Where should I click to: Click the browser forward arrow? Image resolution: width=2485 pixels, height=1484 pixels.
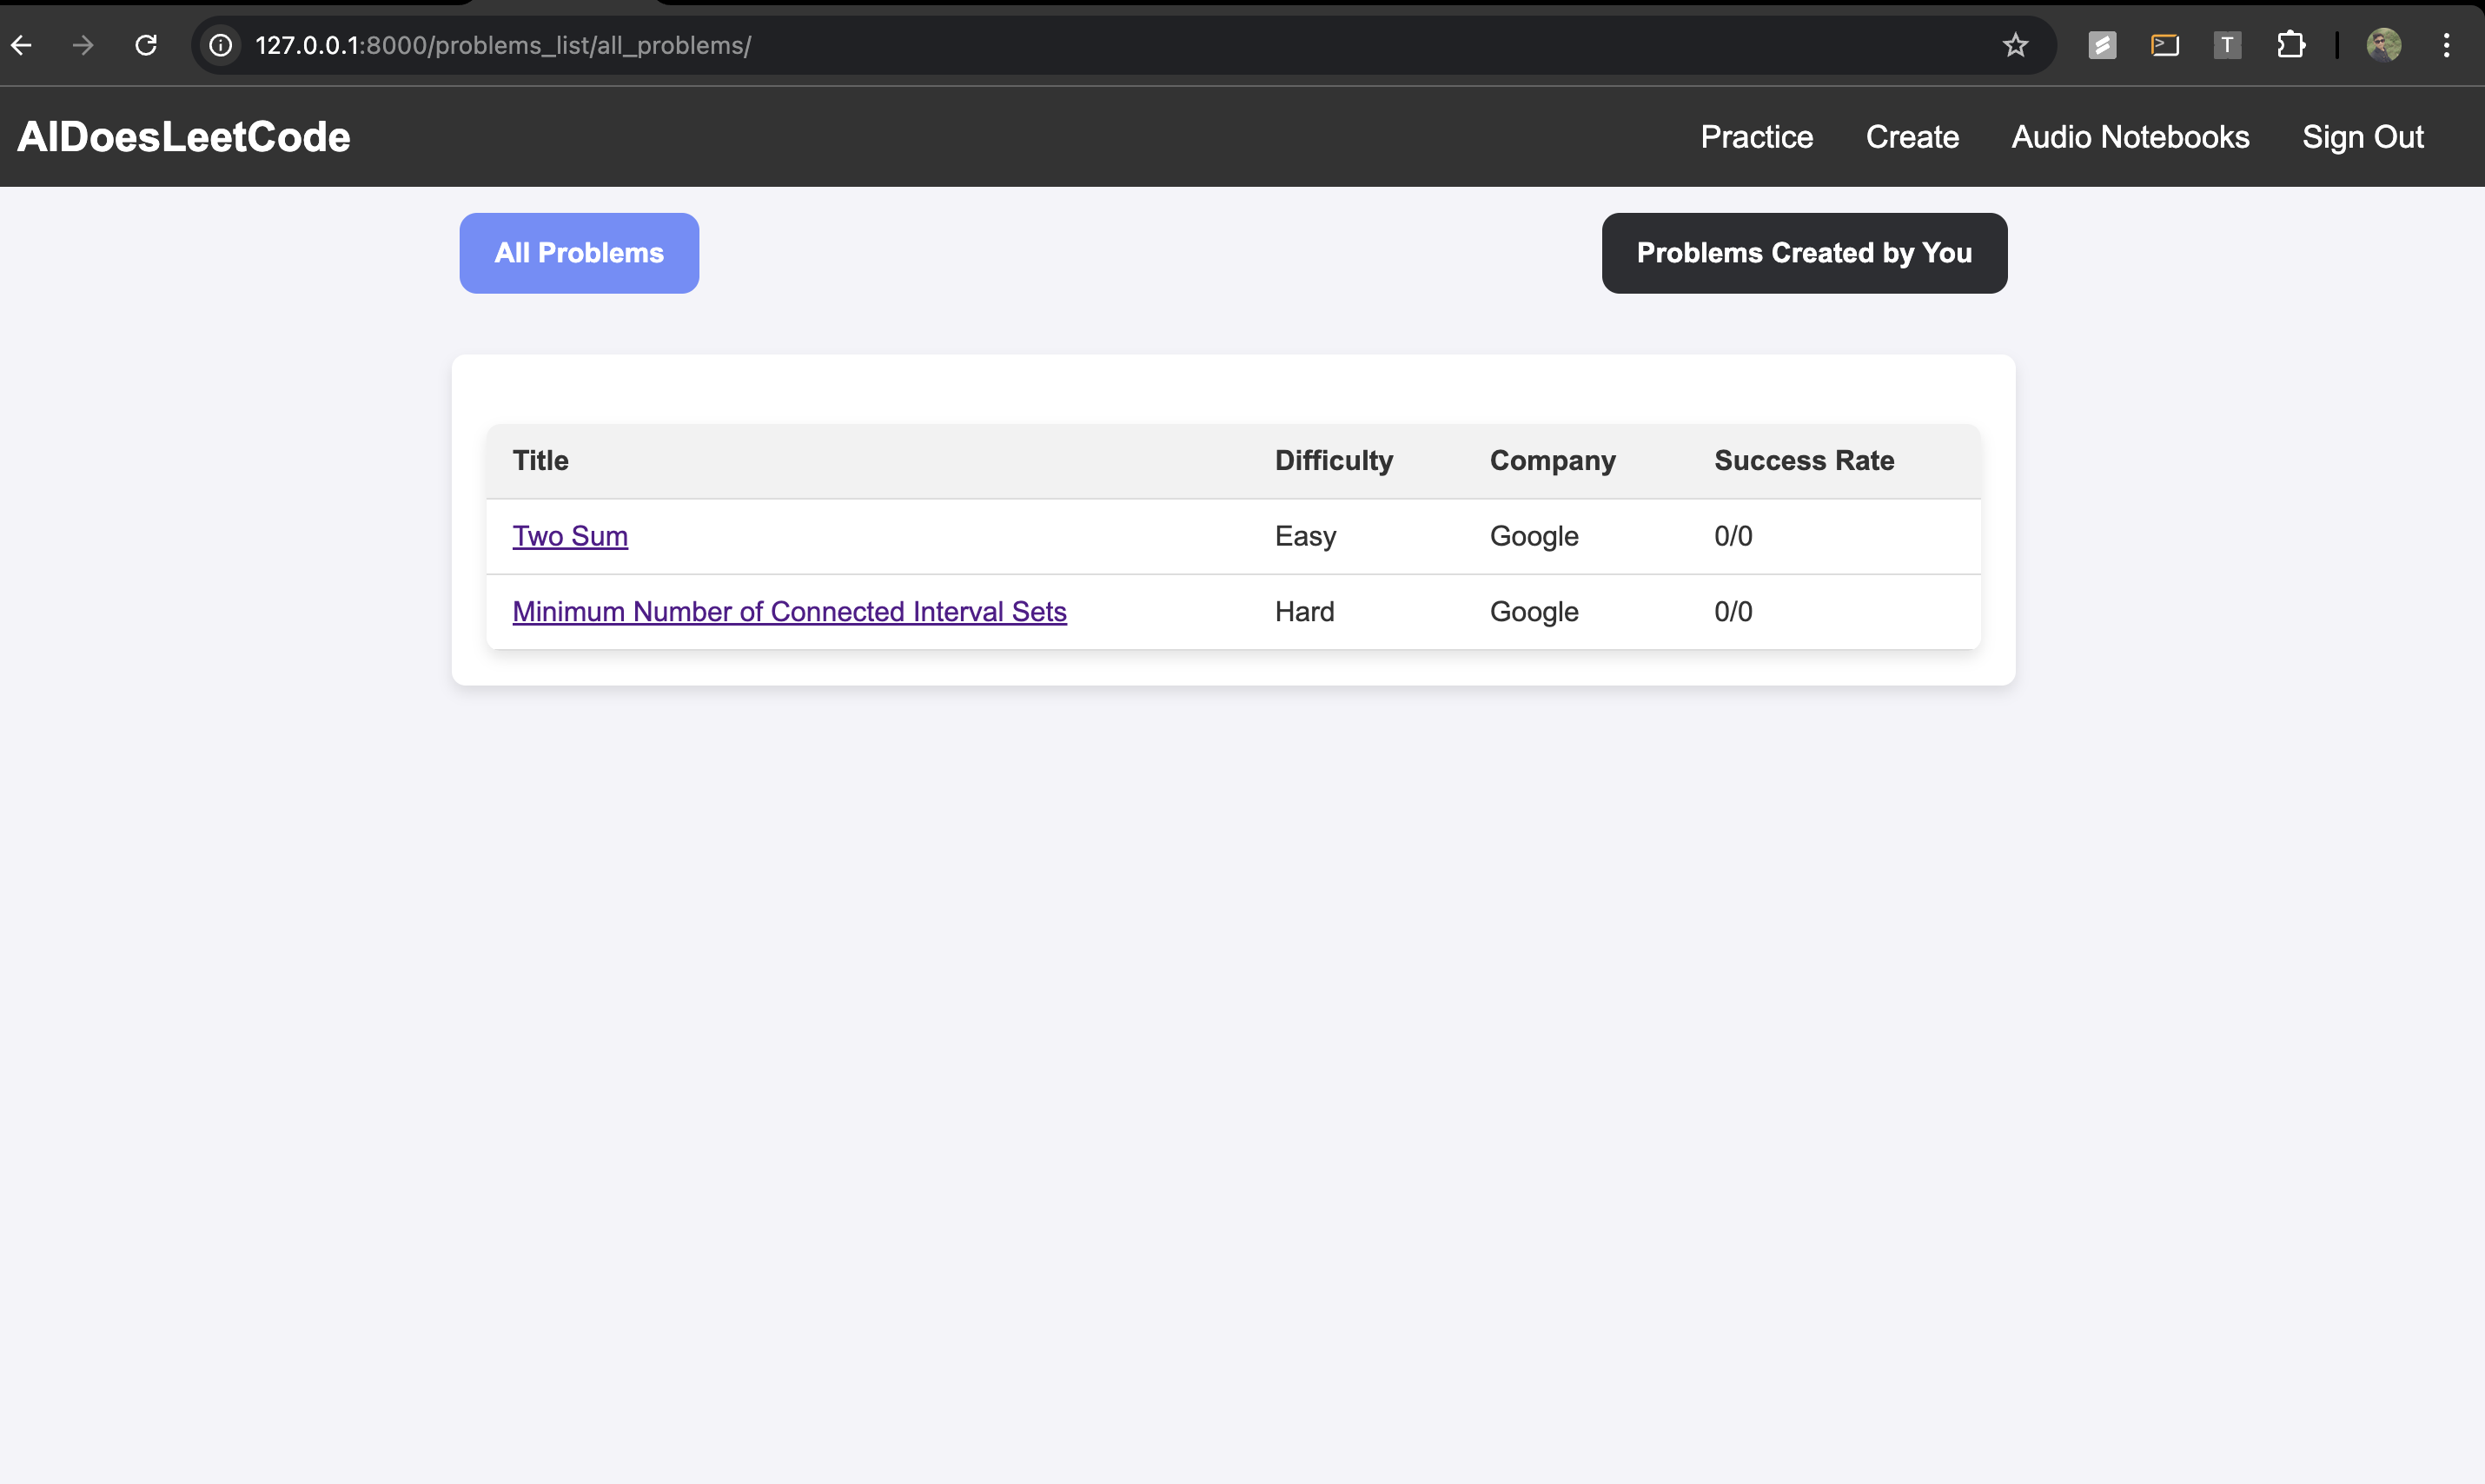84,45
